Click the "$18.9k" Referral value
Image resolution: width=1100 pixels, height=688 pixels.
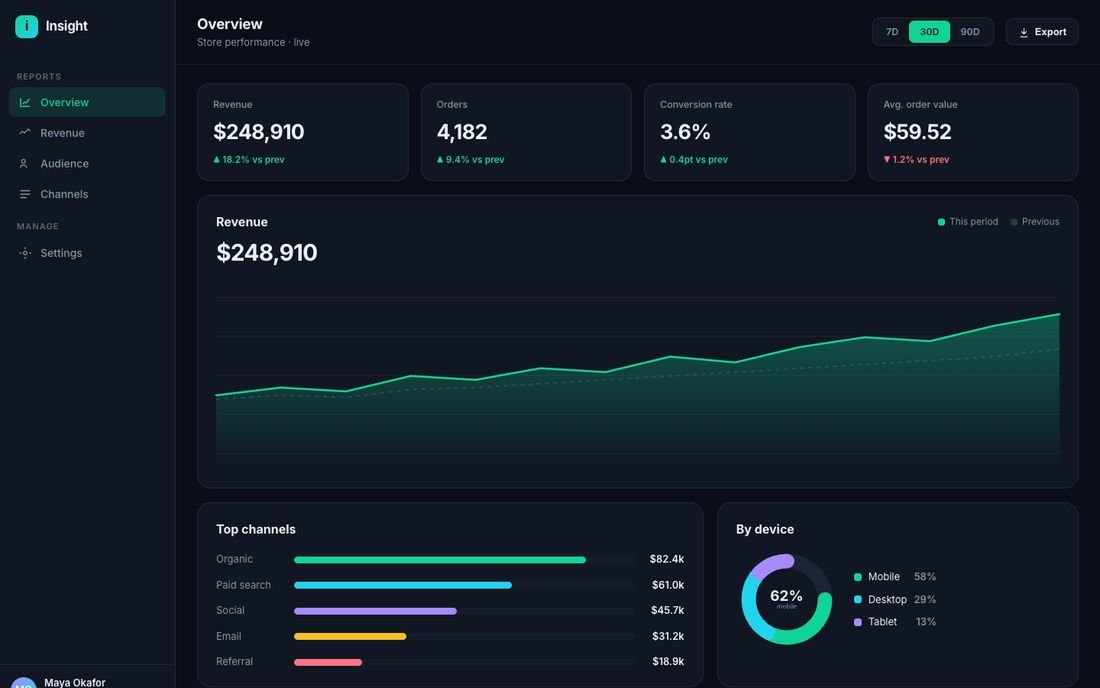[668, 661]
